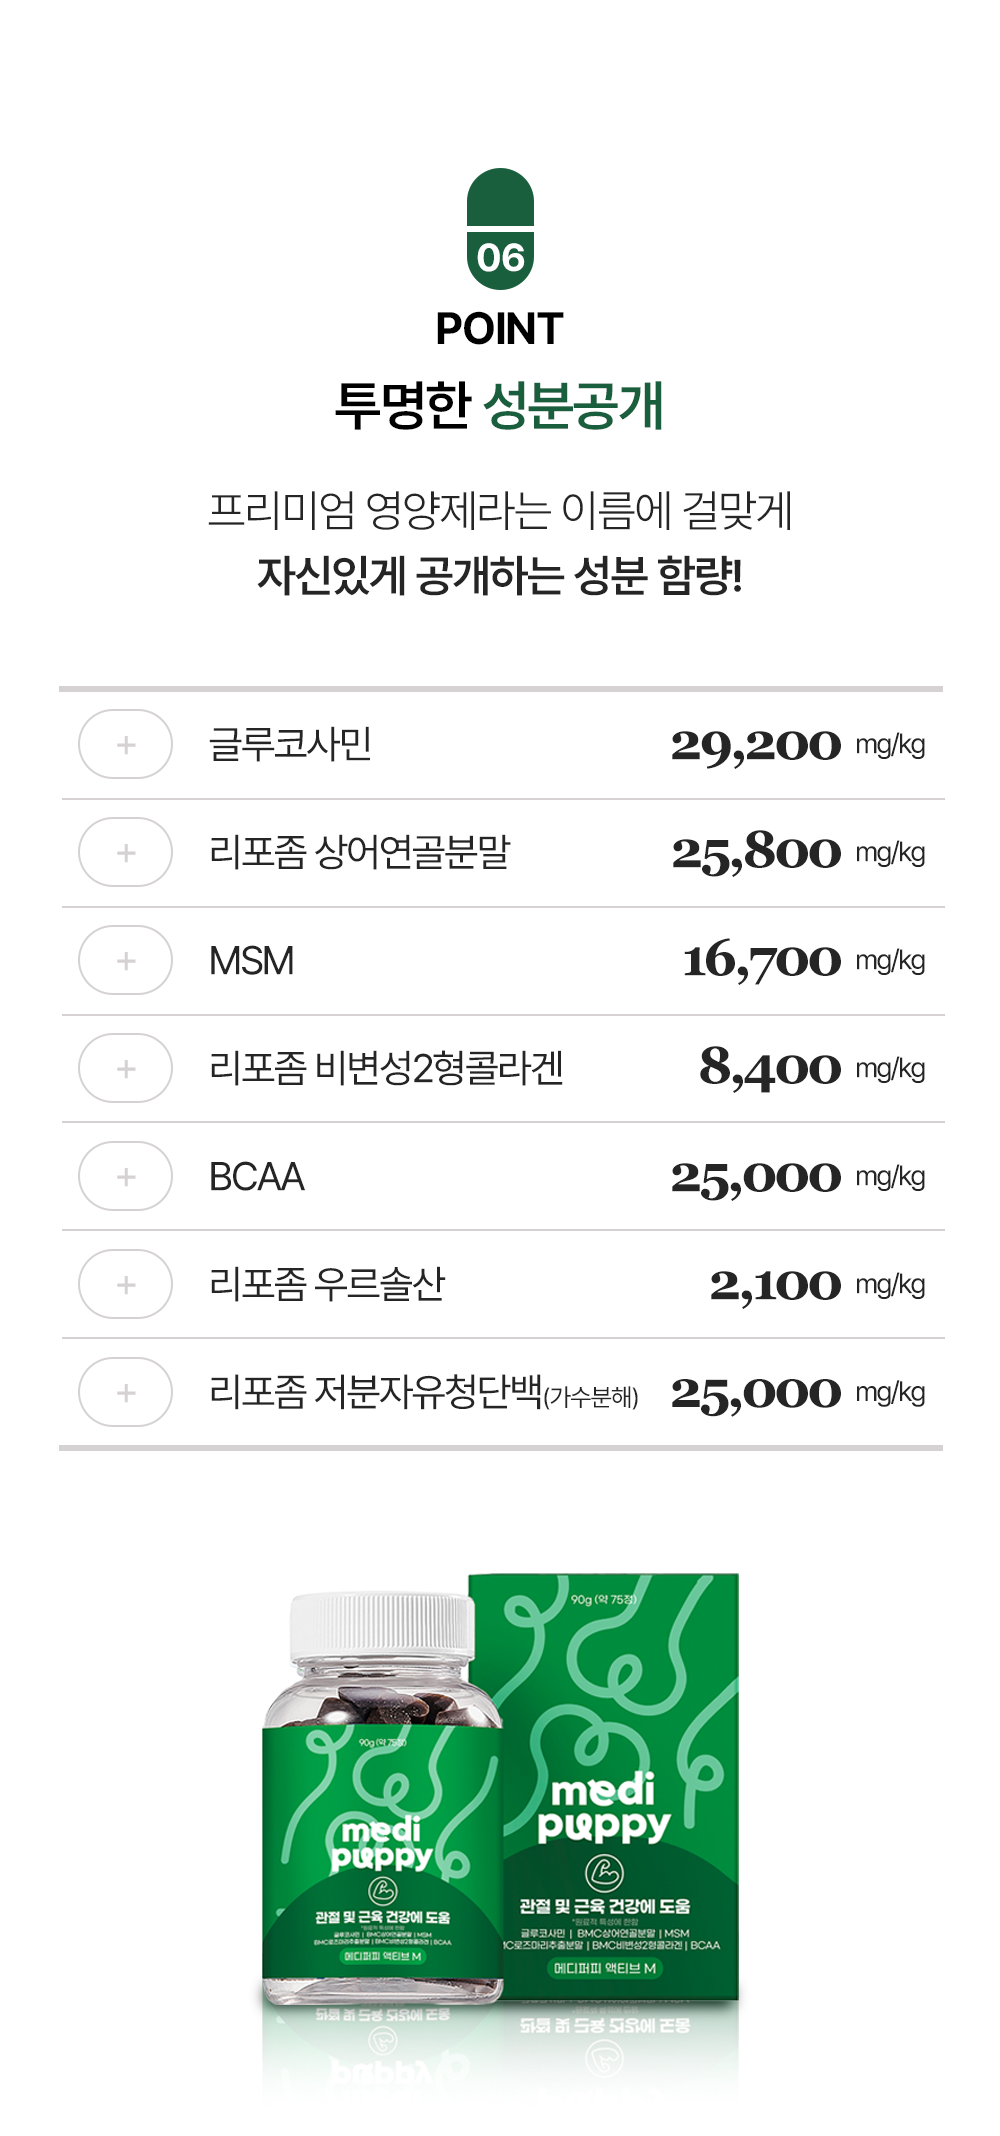The height and width of the screenshot is (2136, 1000).
Task: Click the 메디퍼피 액티브 M badge on box
Action: pyautogui.click(x=605, y=1968)
